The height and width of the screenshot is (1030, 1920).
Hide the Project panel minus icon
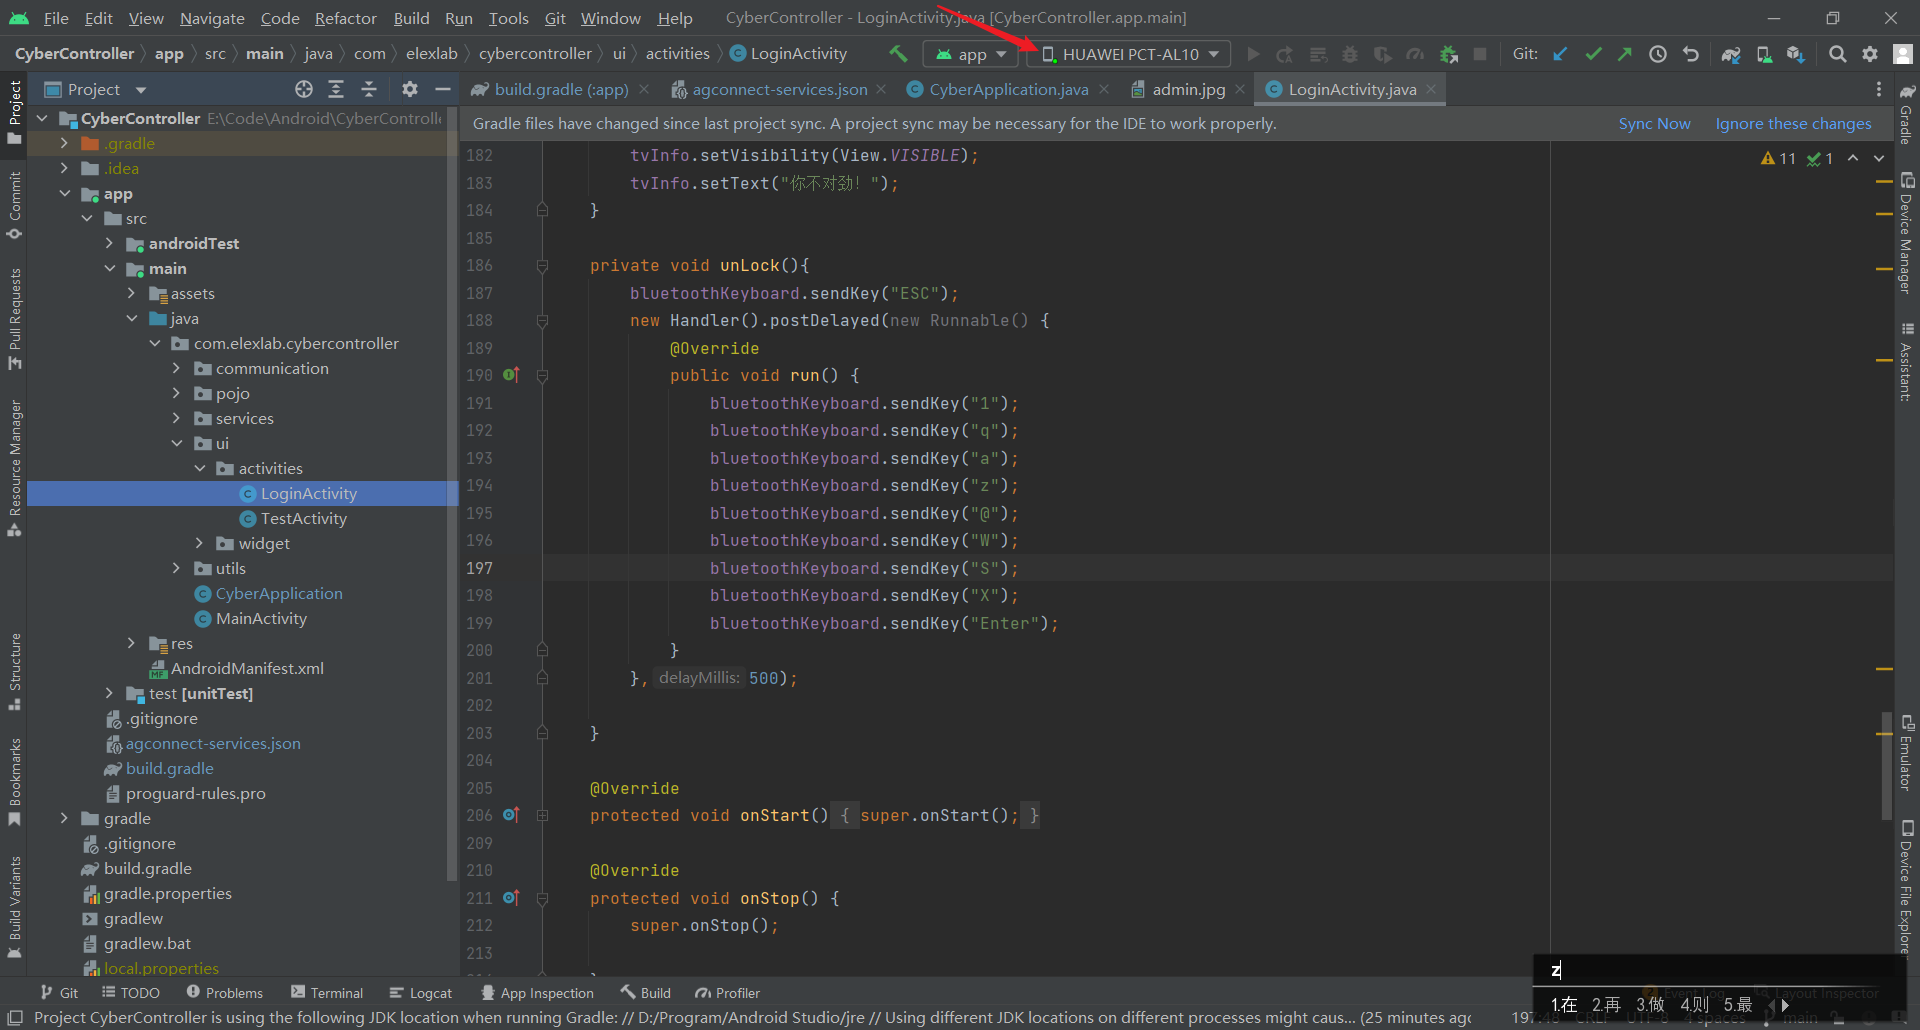coord(442,89)
